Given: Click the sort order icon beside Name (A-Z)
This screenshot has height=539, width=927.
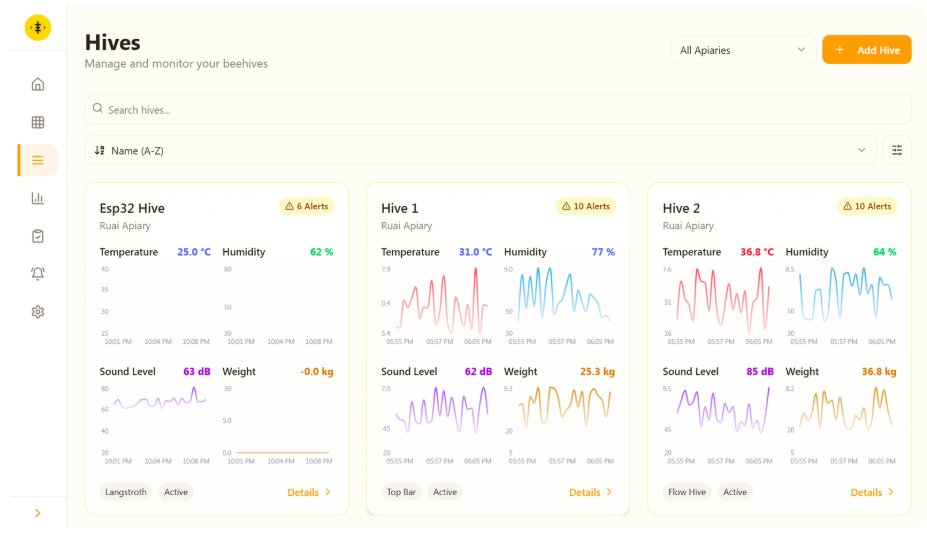Looking at the screenshot, I should (x=99, y=151).
